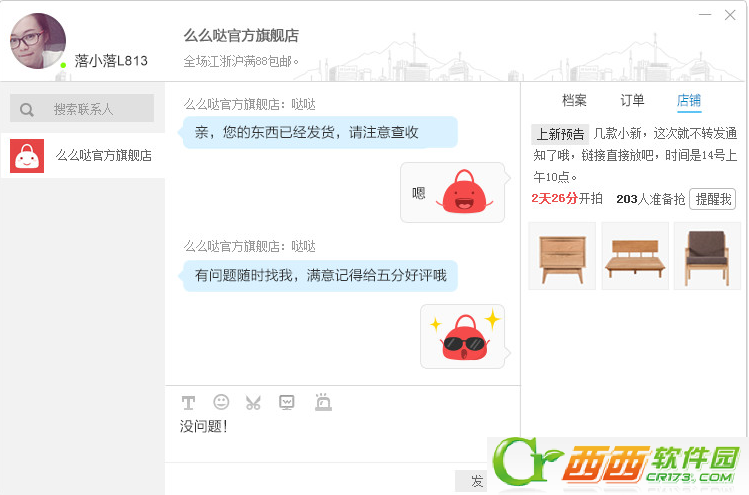Viewport: 749px width, 495px height.
Task: Open the emoji smiley picker
Action: tap(221, 402)
